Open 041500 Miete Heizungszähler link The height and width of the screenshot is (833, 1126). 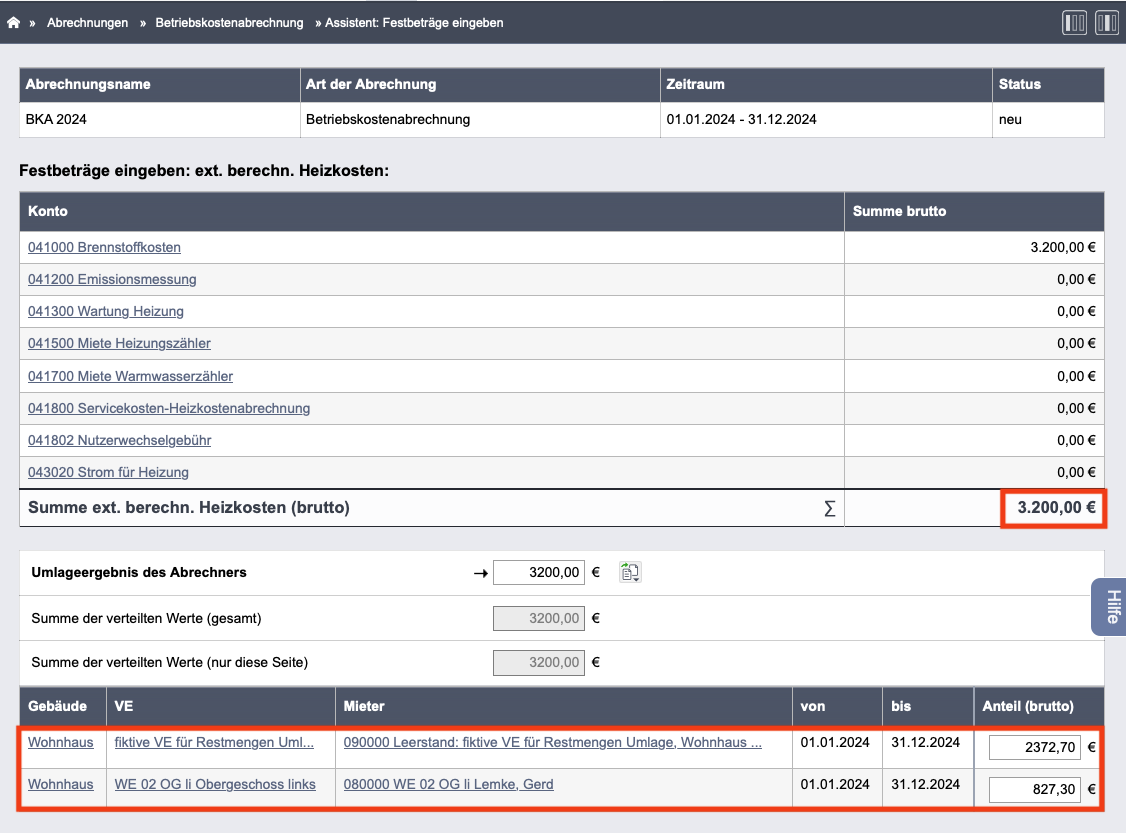tap(119, 343)
